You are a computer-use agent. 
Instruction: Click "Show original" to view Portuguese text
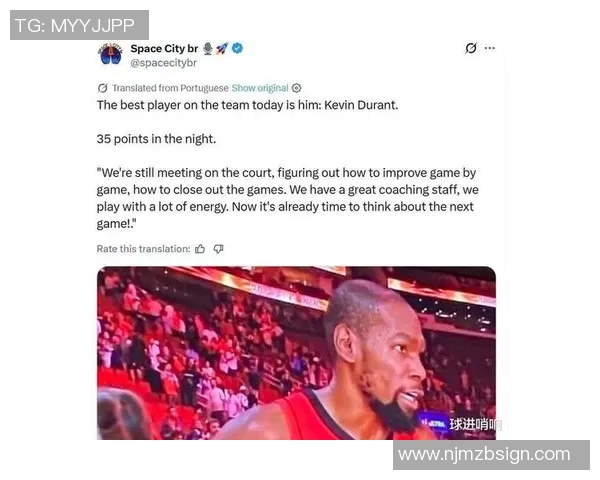pos(260,88)
